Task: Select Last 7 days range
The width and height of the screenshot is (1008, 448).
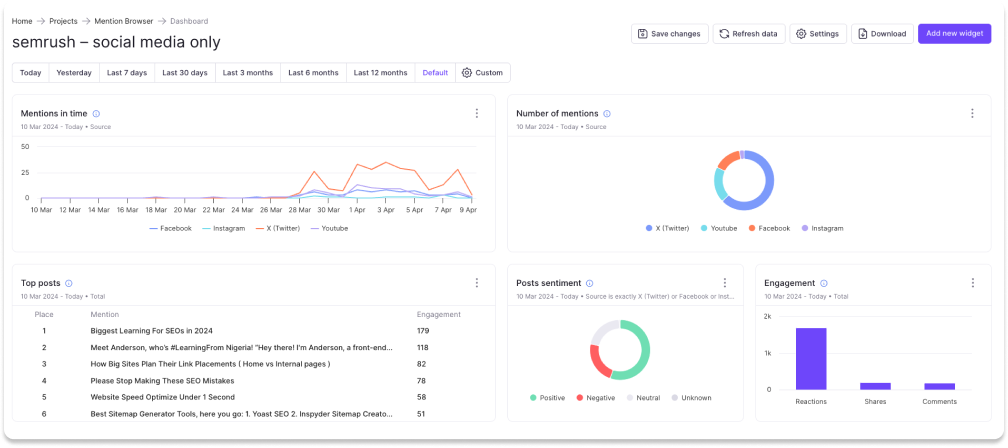Action: [x=127, y=73]
